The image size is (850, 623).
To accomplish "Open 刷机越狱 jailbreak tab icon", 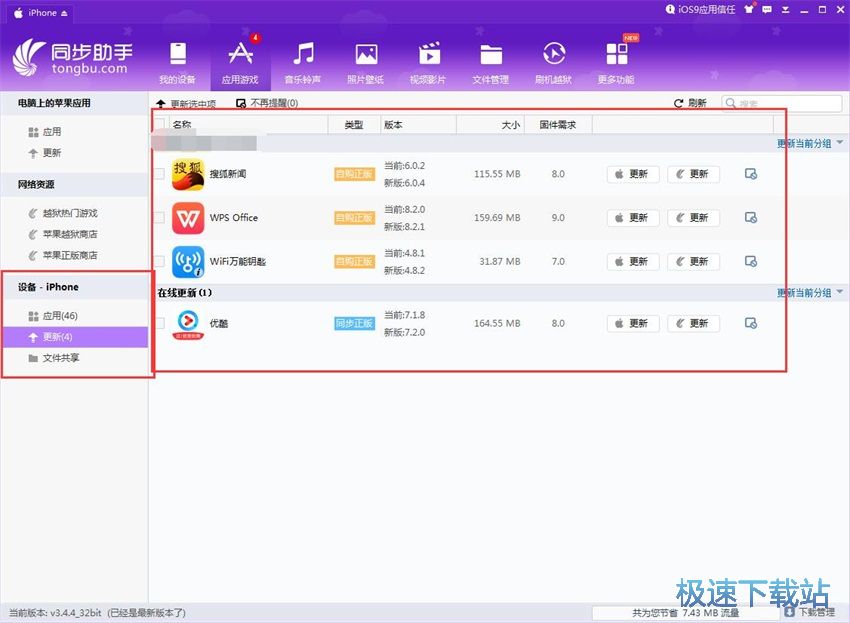I will click(x=553, y=54).
